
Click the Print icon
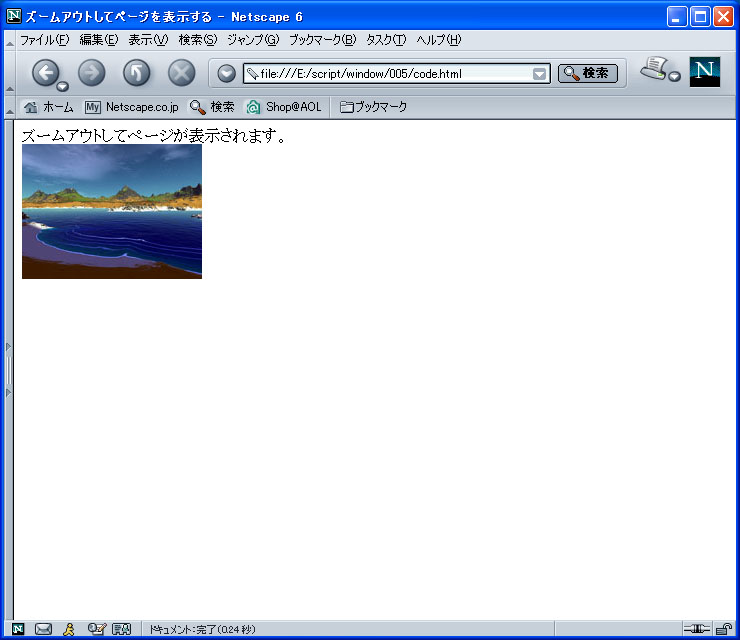pyautogui.click(x=654, y=68)
